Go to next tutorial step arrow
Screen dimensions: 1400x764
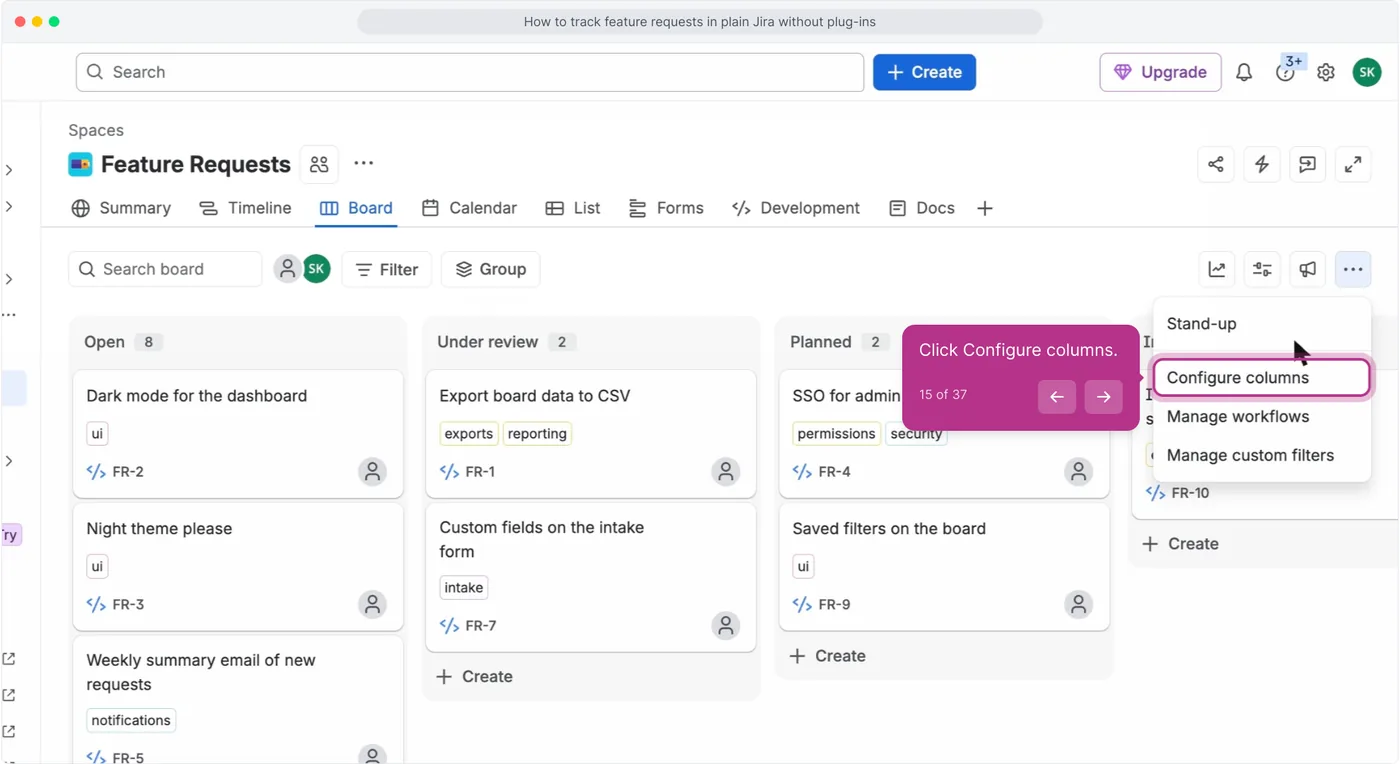point(1103,397)
